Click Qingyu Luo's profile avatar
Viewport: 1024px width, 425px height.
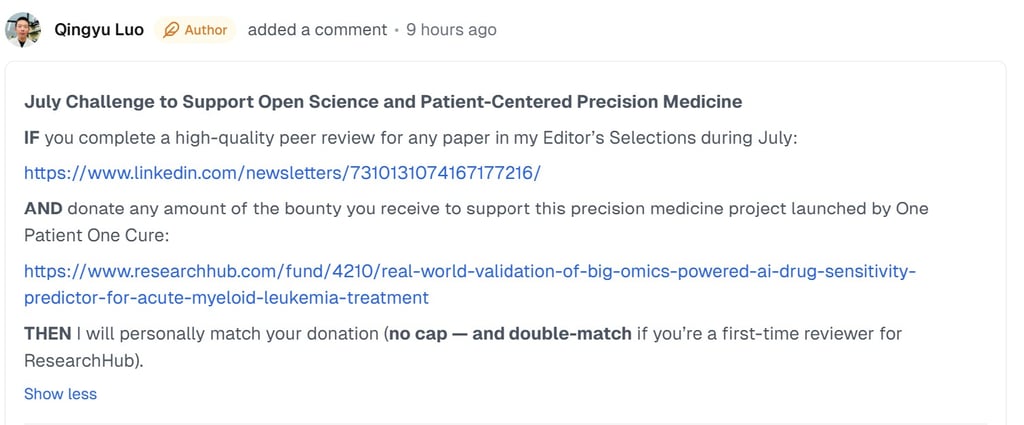coord(23,30)
